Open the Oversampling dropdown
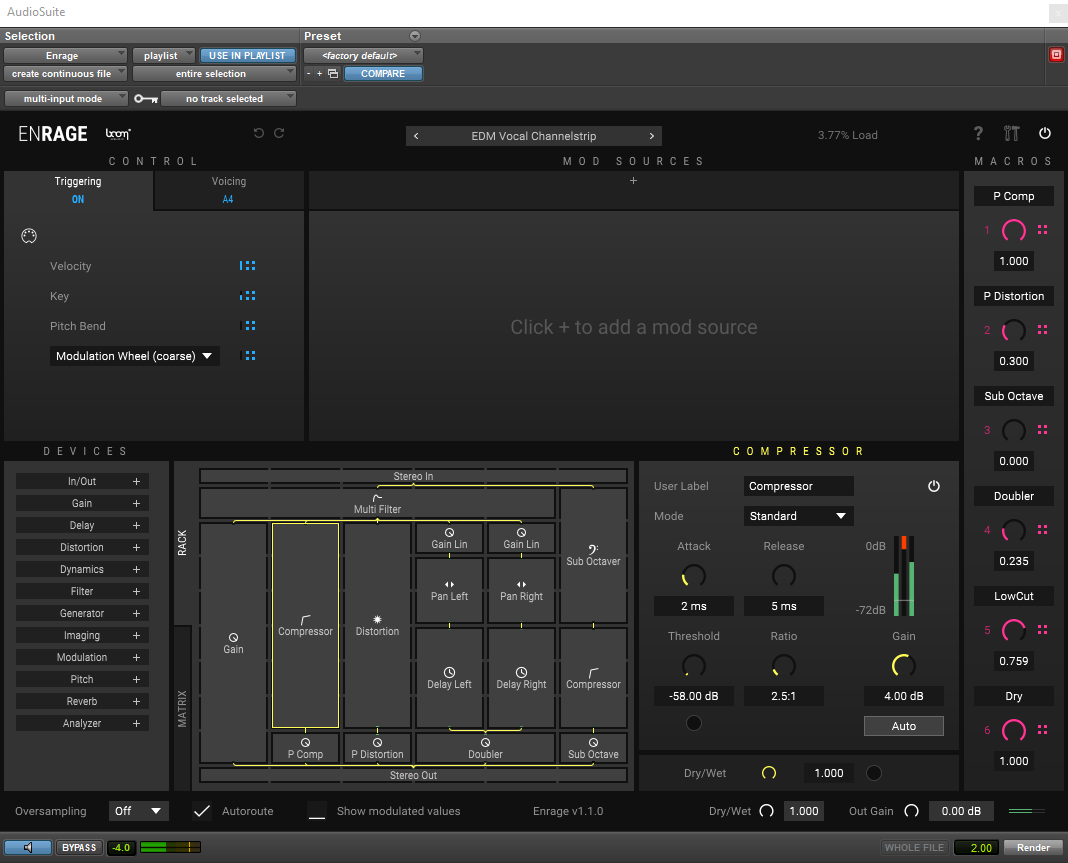This screenshot has width=1068, height=863. click(x=138, y=811)
